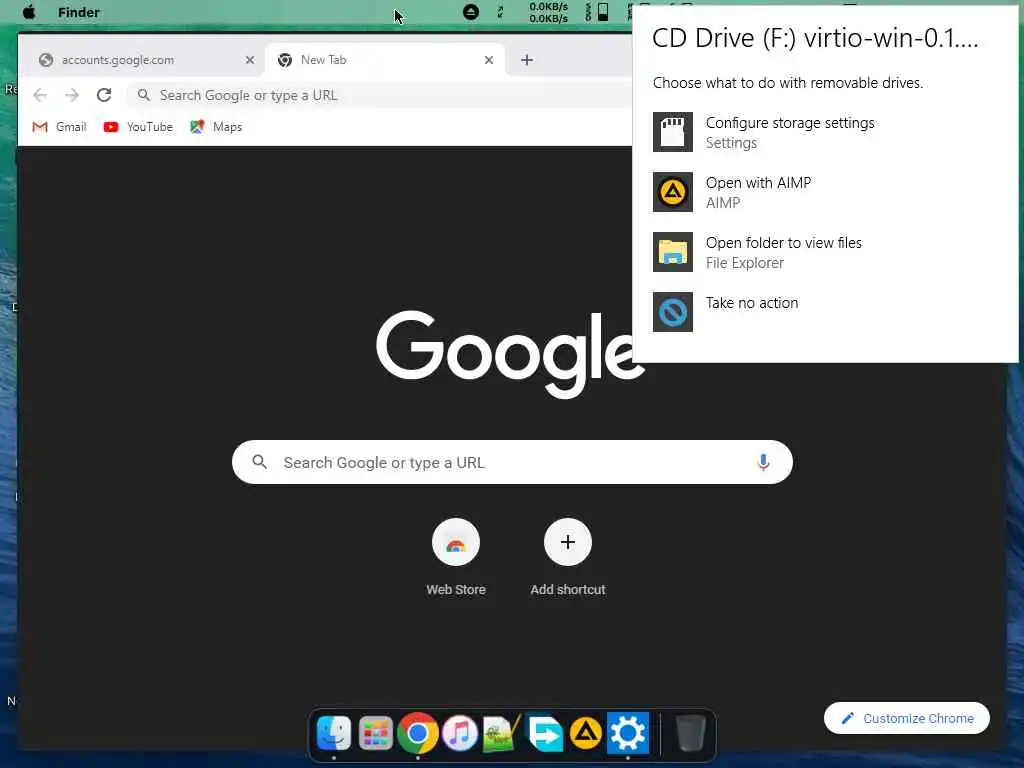
Task: Click the Google logo
Action: point(511,354)
